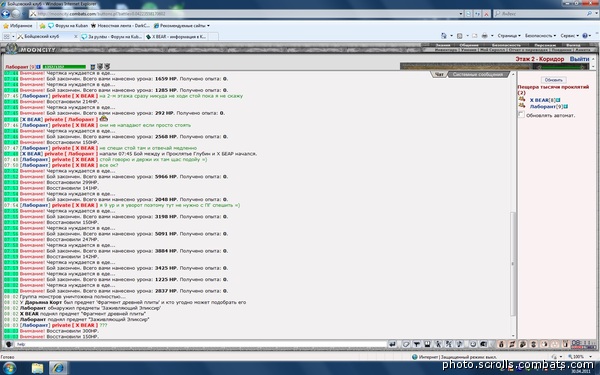Click the chat log vertical scrollbar
The image size is (600, 375).
(513, 205)
